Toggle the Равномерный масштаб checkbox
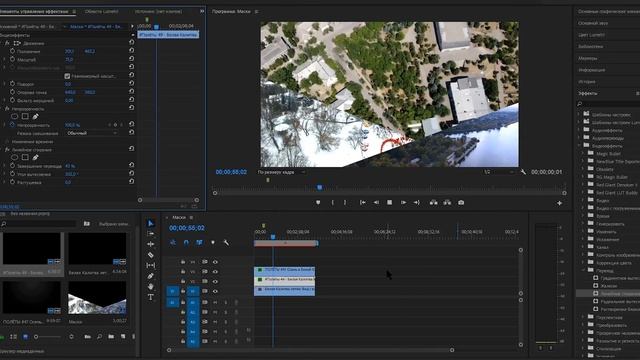The width and height of the screenshot is (640, 360). [x=67, y=76]
